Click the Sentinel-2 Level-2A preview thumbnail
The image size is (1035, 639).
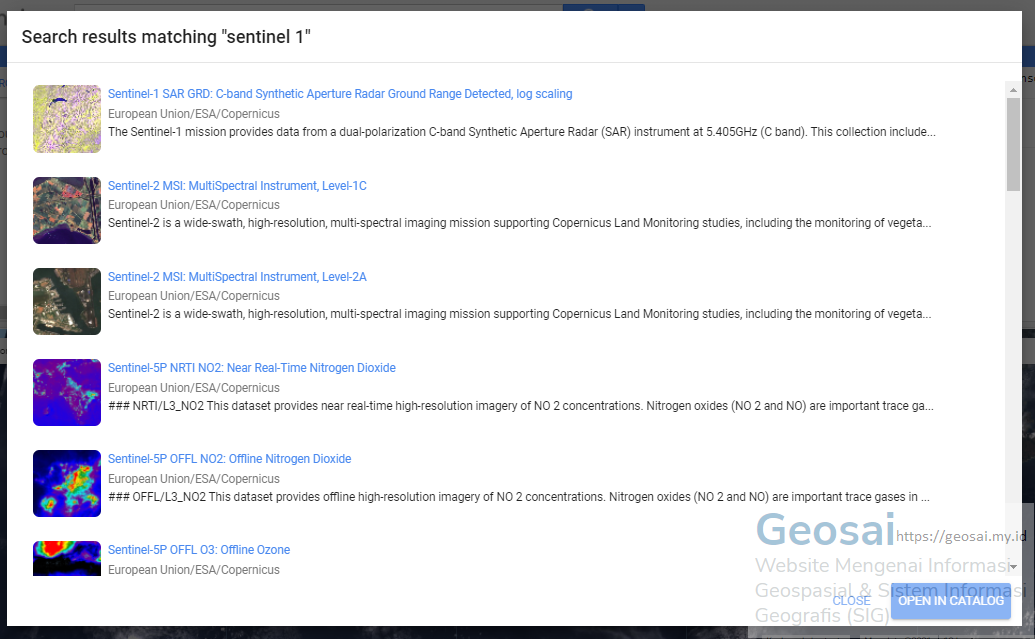[66, 301]
